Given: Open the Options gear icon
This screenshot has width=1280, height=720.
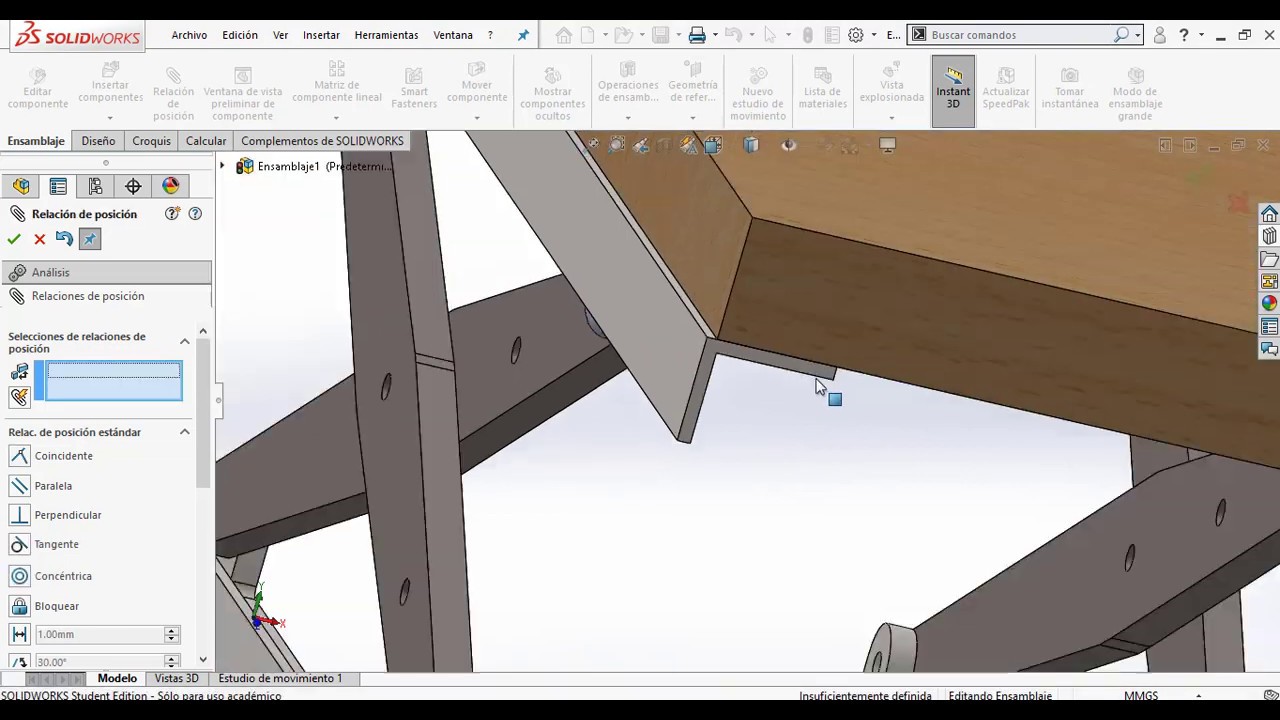Looking at the screenshot, I should 856,35.
